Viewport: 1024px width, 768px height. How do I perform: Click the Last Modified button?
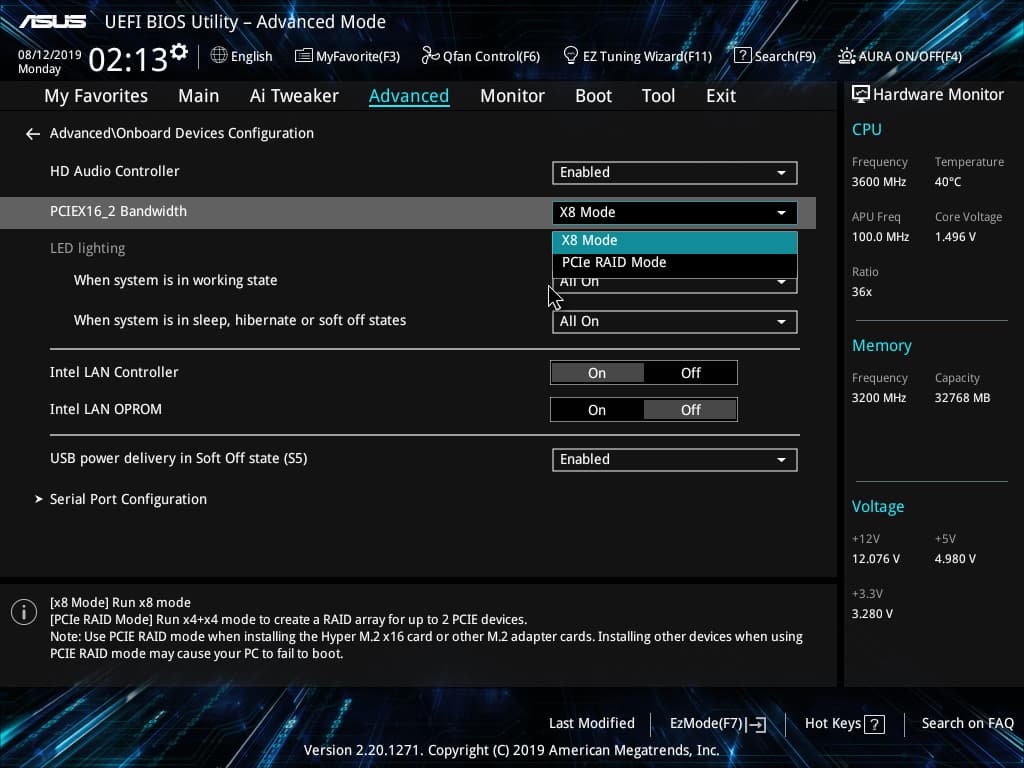(592, 724)
